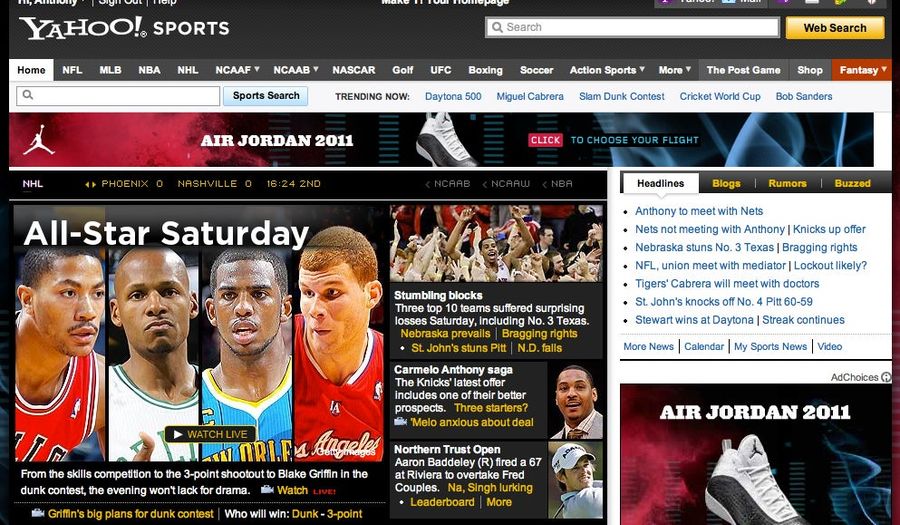Screen dimensions: 900x525
Task: Open the Calendar link
Action: click(x=704, y=347)
